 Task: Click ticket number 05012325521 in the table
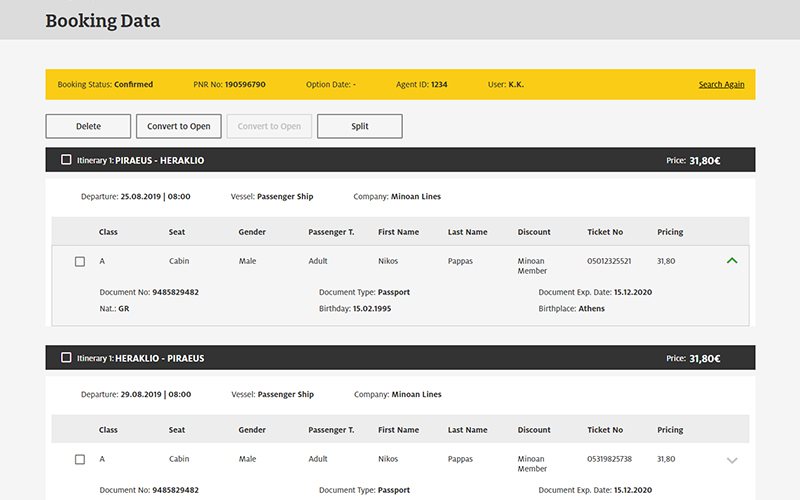609,261
